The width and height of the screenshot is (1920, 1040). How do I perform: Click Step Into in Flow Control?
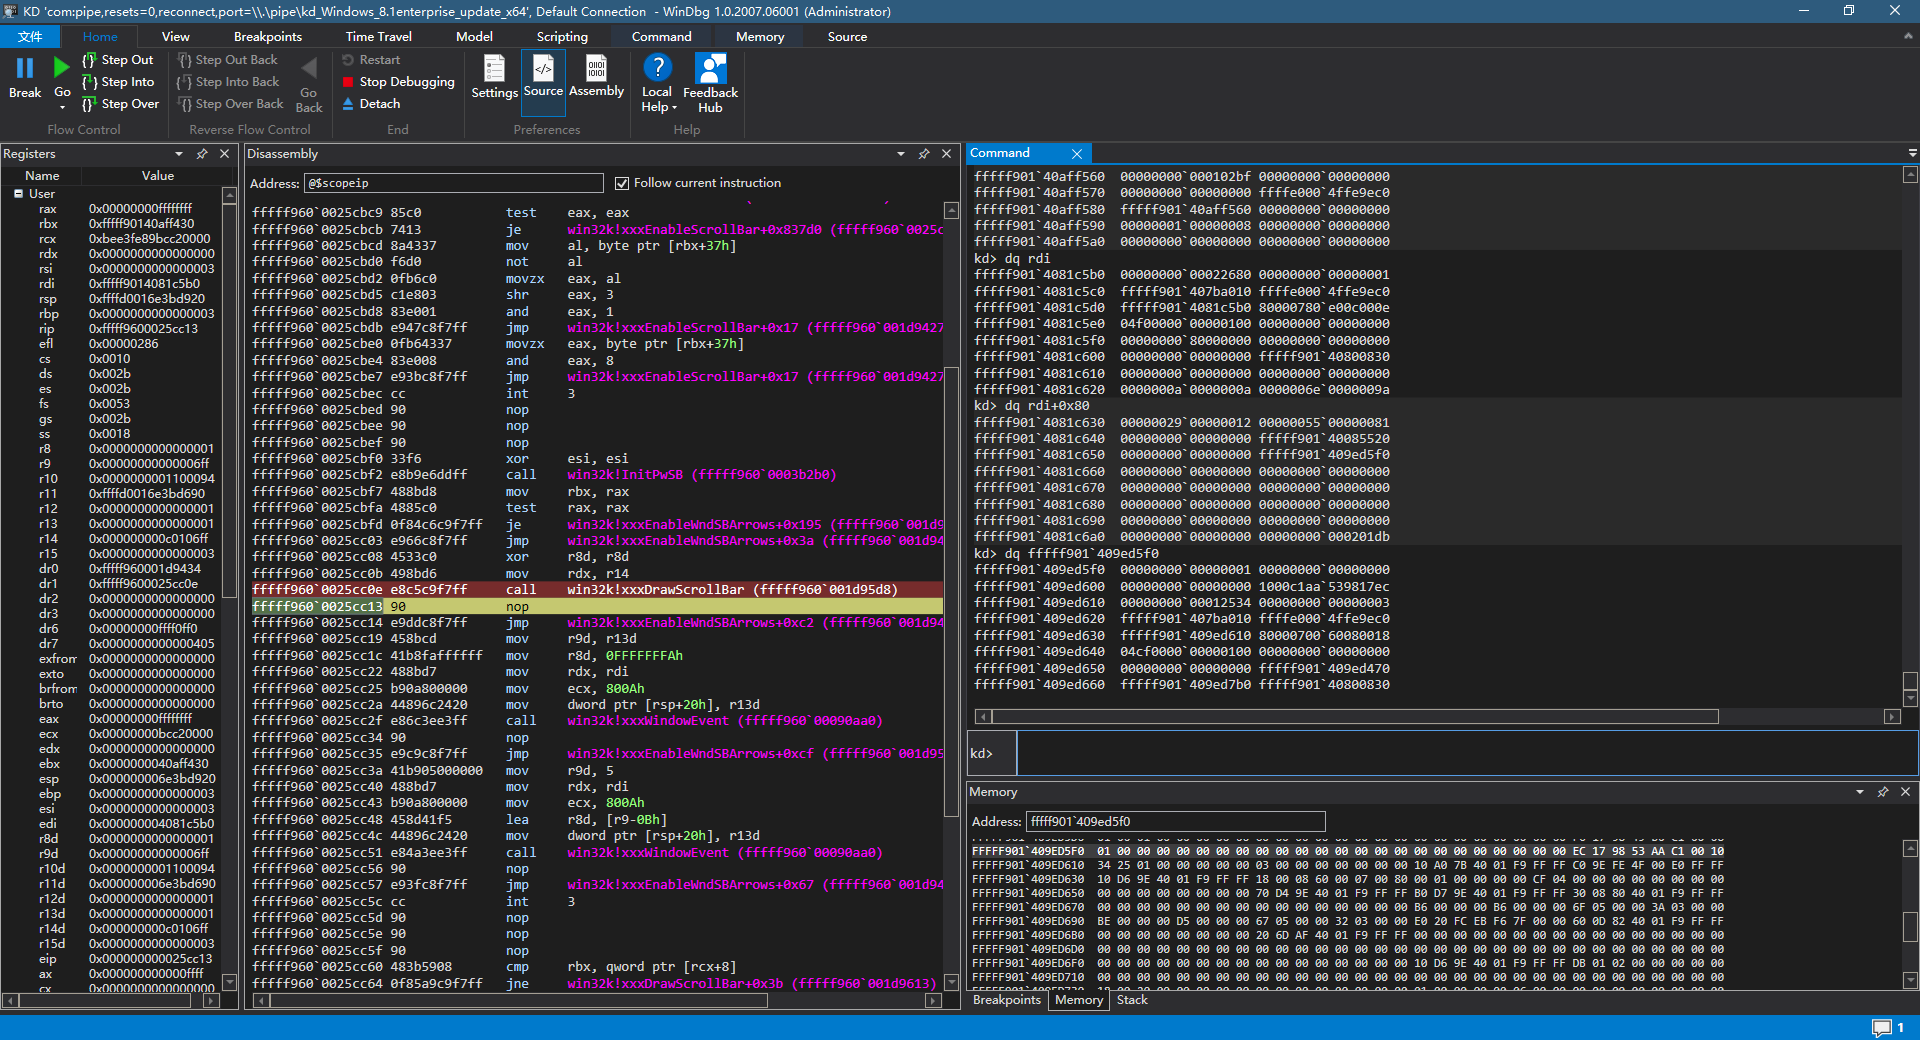point(118,82)
